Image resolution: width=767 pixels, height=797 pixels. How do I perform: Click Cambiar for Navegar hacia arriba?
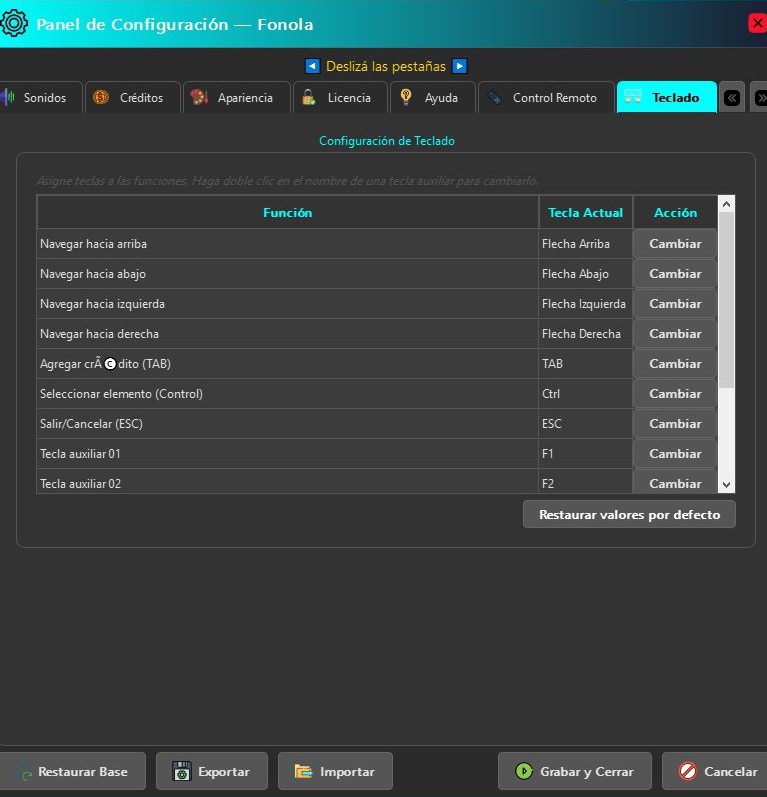point(675,244)
